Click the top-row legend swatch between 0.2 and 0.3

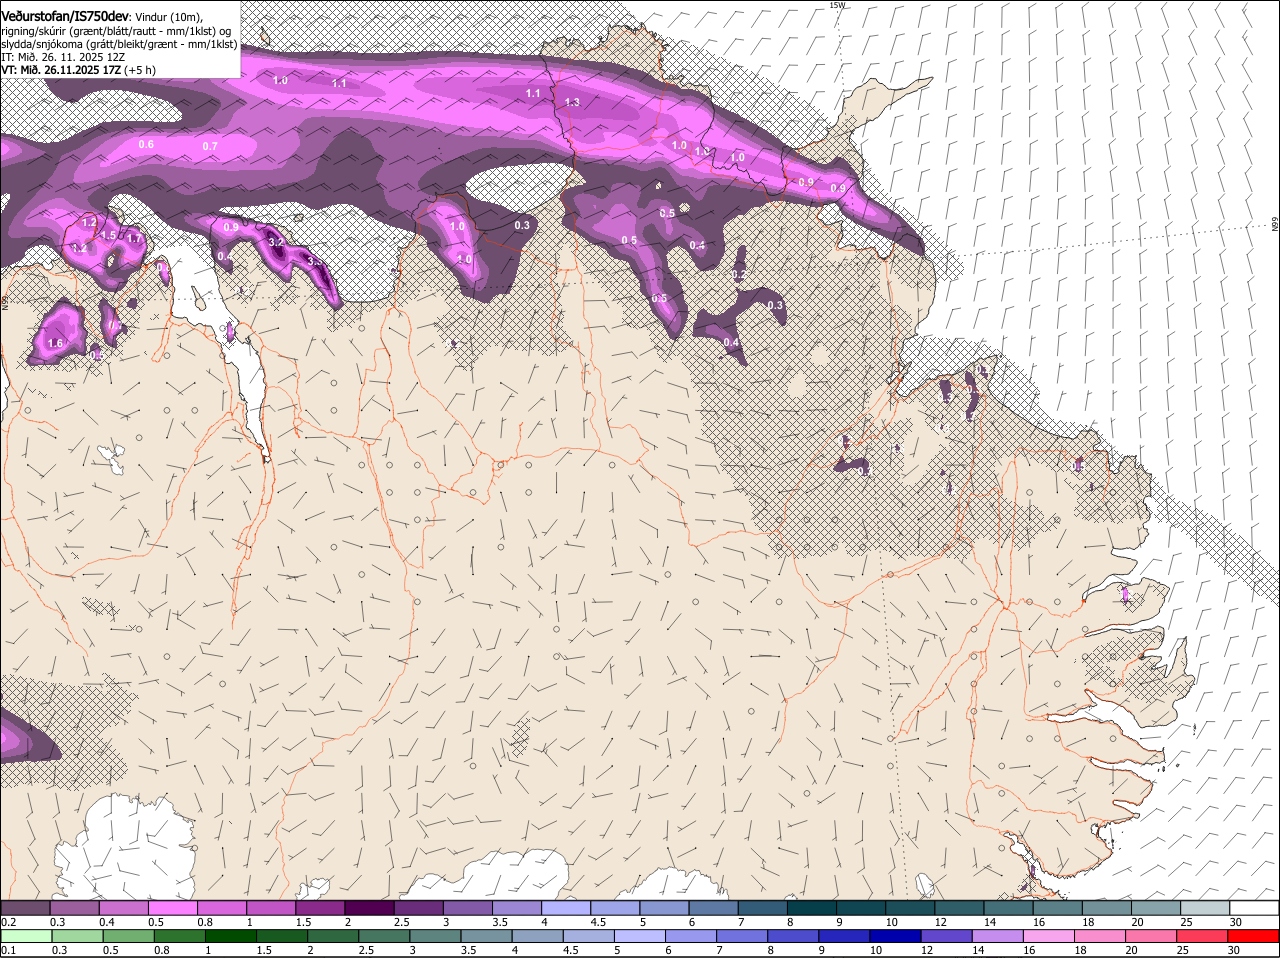click(x=25, y=908)
